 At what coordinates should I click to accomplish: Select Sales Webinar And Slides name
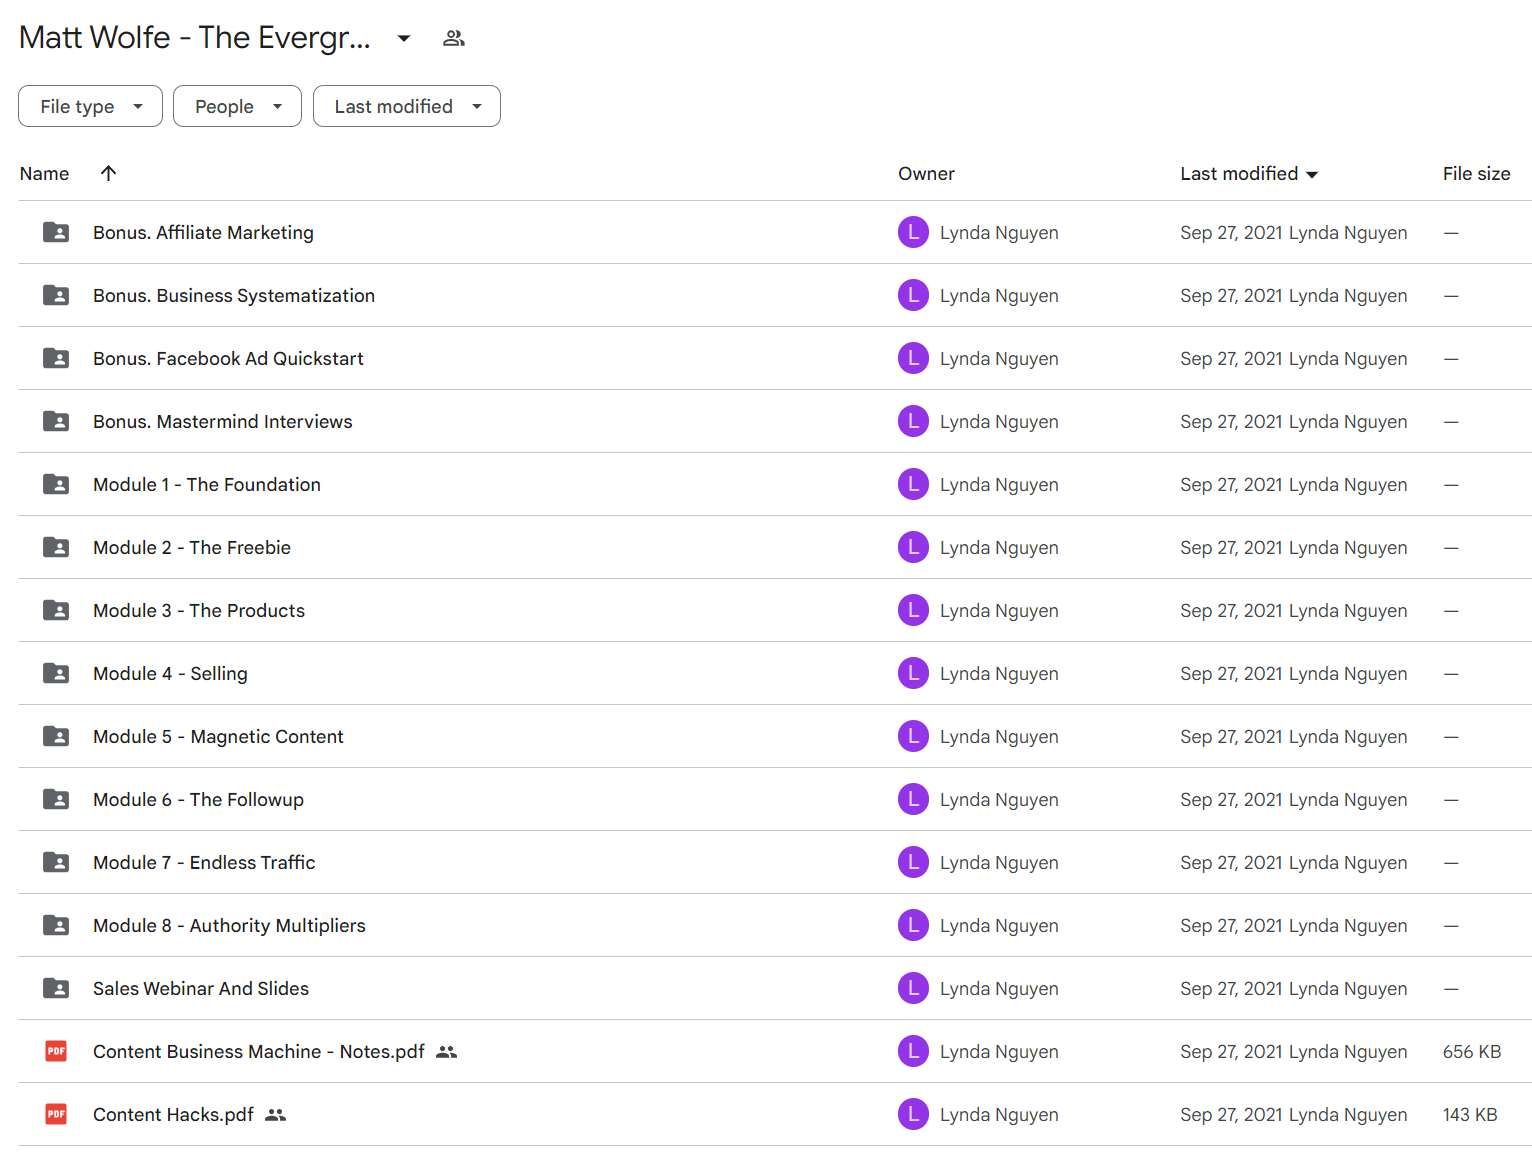click(x=201, y=988)
